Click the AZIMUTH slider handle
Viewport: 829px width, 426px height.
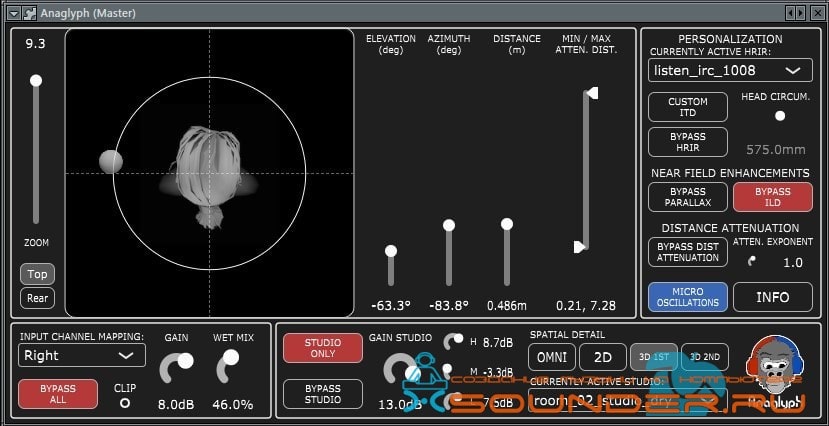click(449, 225)
